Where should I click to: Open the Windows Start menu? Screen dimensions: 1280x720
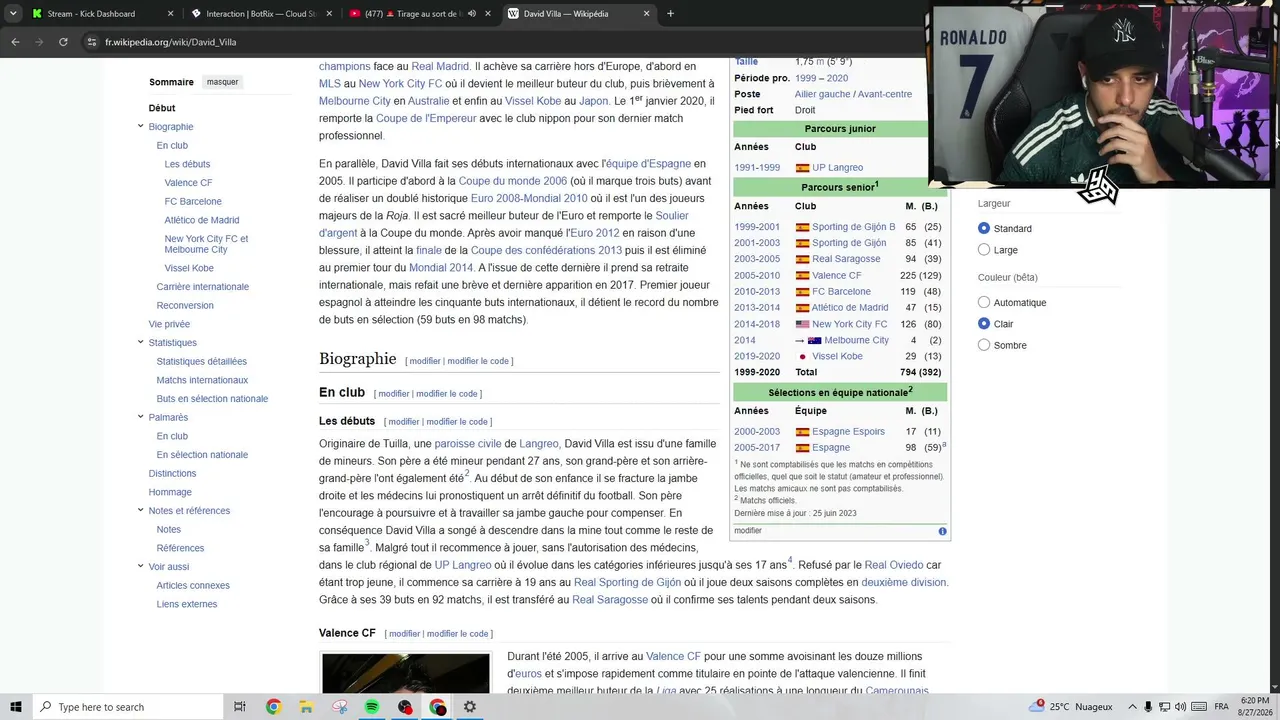click(x=16, y=707)
